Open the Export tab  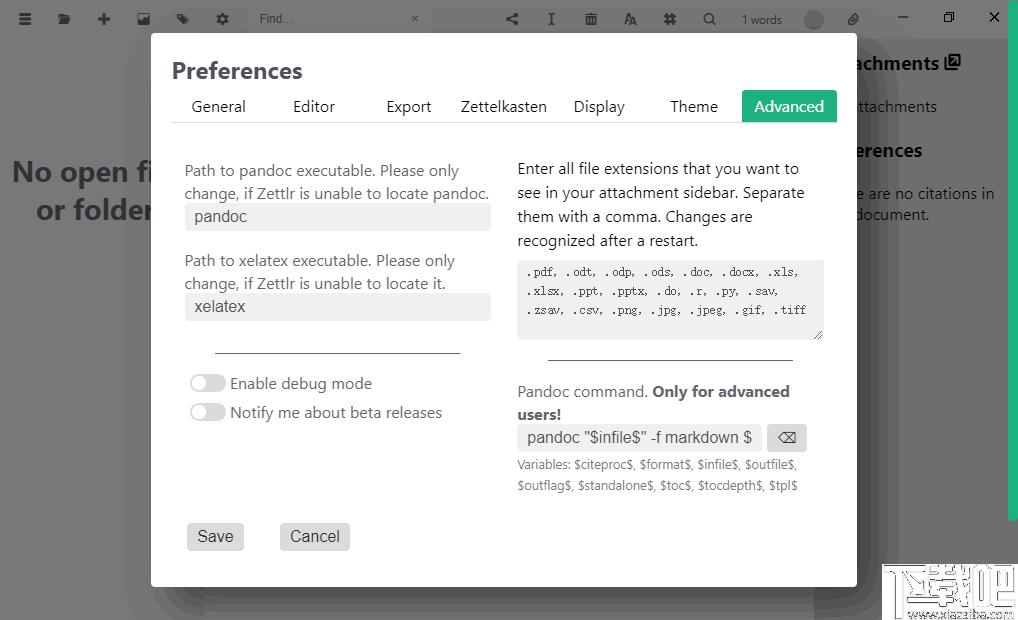(x=408, y=106)
